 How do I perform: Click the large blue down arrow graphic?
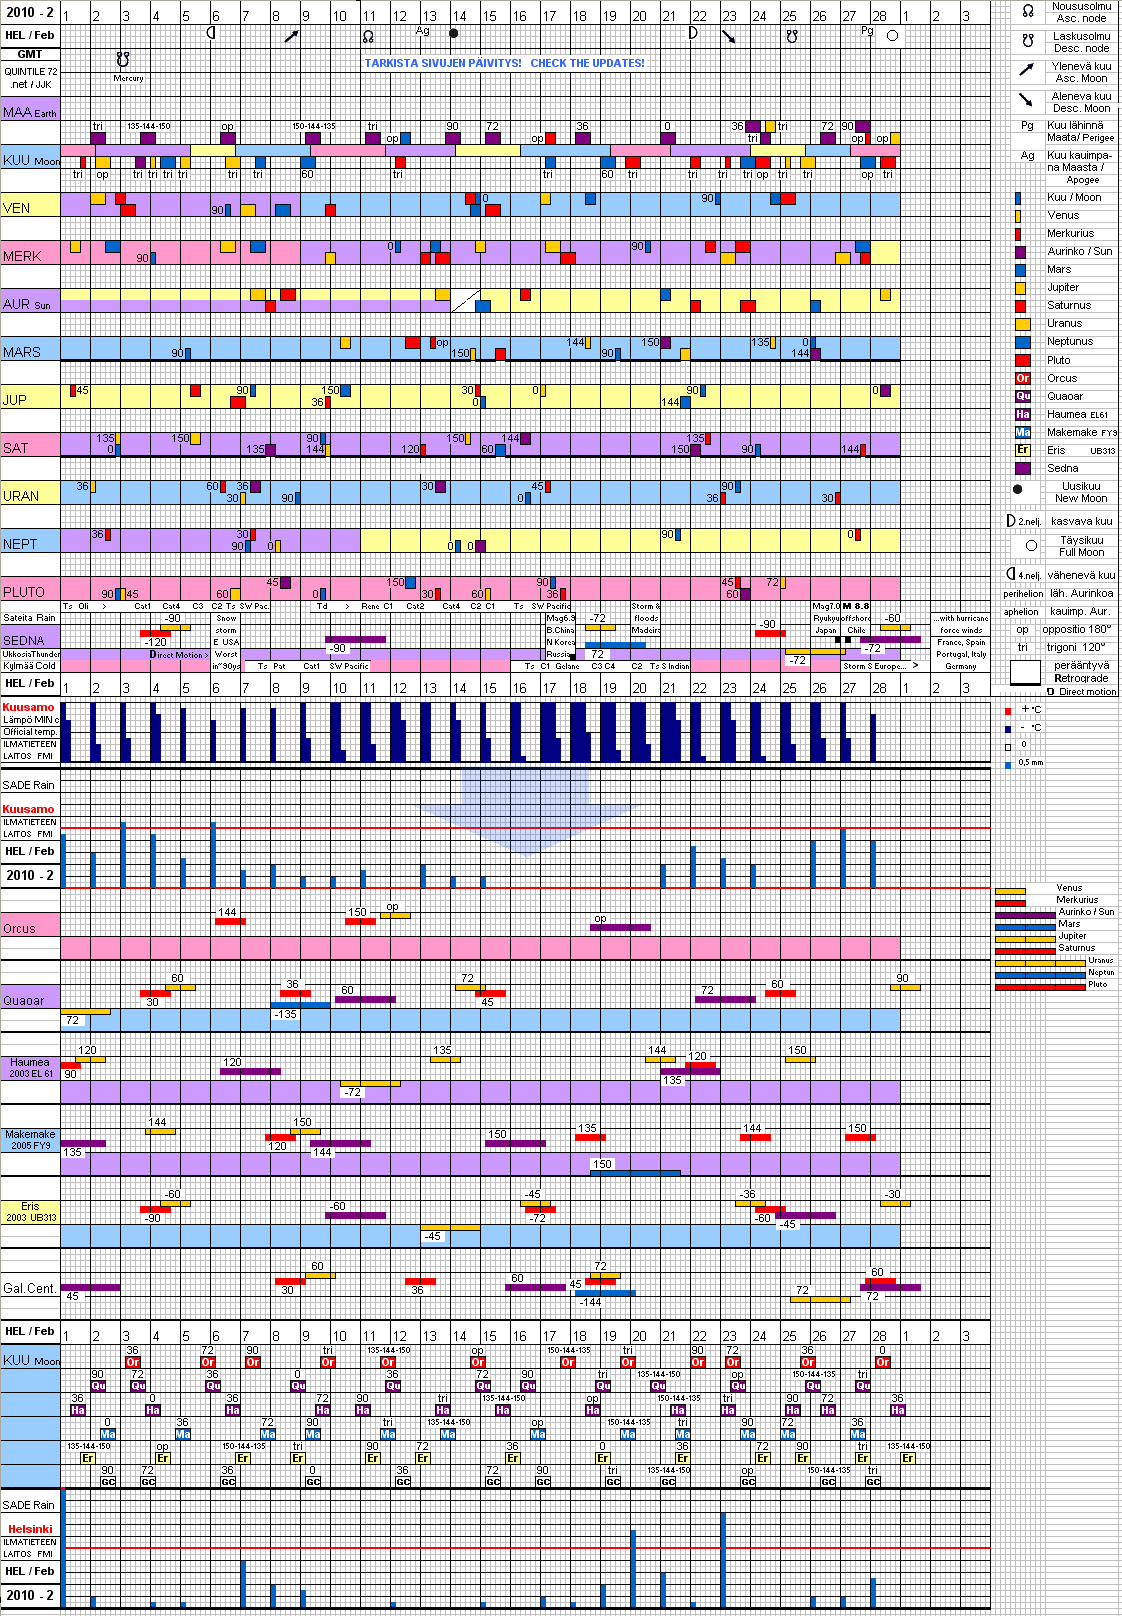point(525,810)
